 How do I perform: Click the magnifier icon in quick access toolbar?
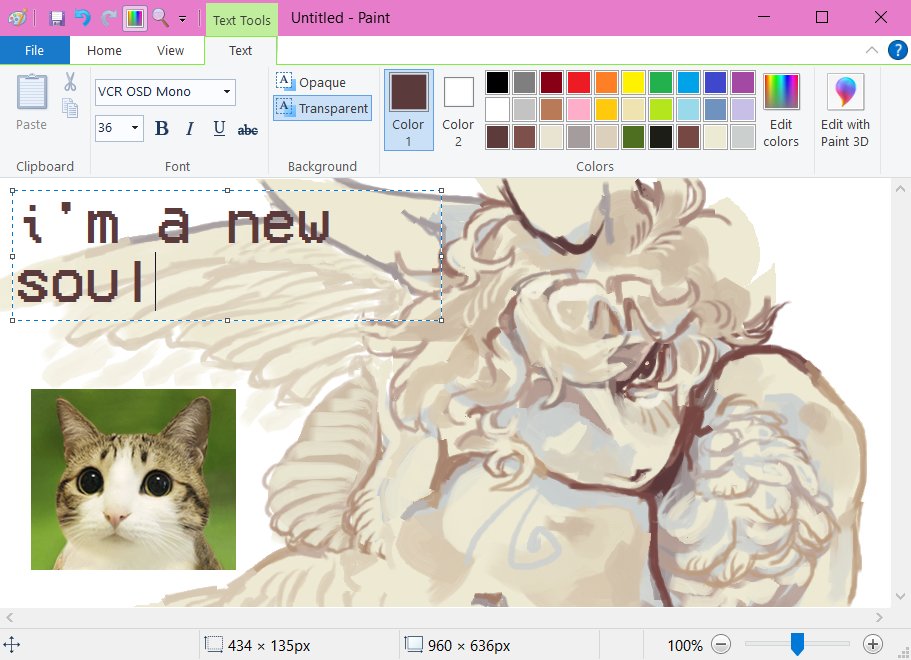point(160,19)
